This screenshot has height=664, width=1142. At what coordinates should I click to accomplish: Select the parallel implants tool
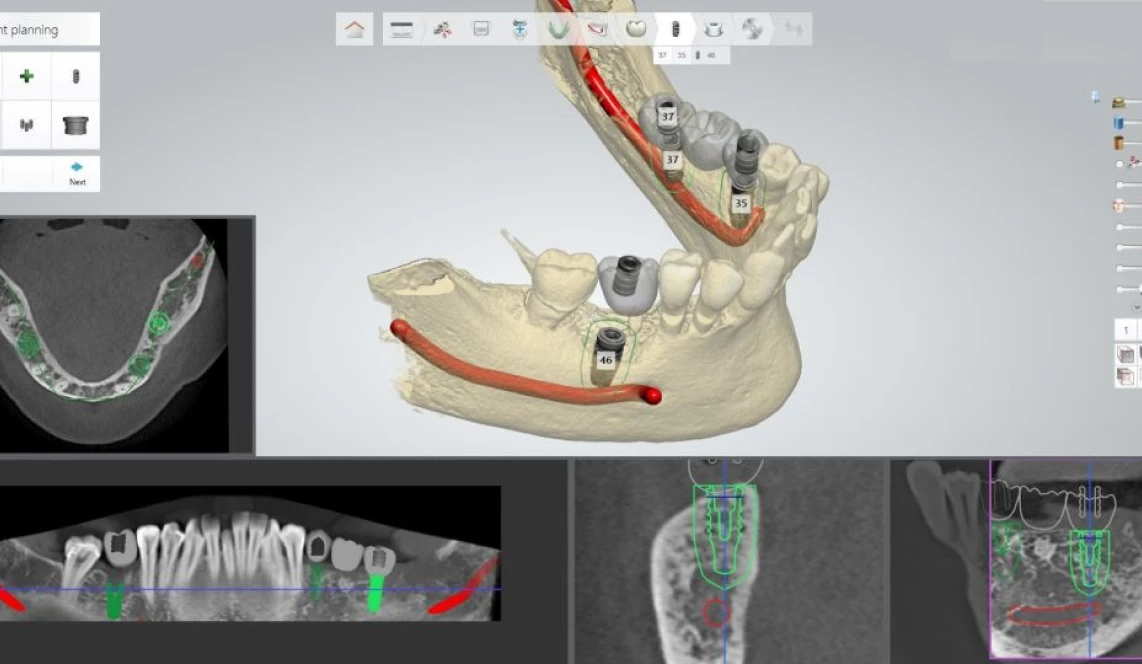tap(27, 125)
